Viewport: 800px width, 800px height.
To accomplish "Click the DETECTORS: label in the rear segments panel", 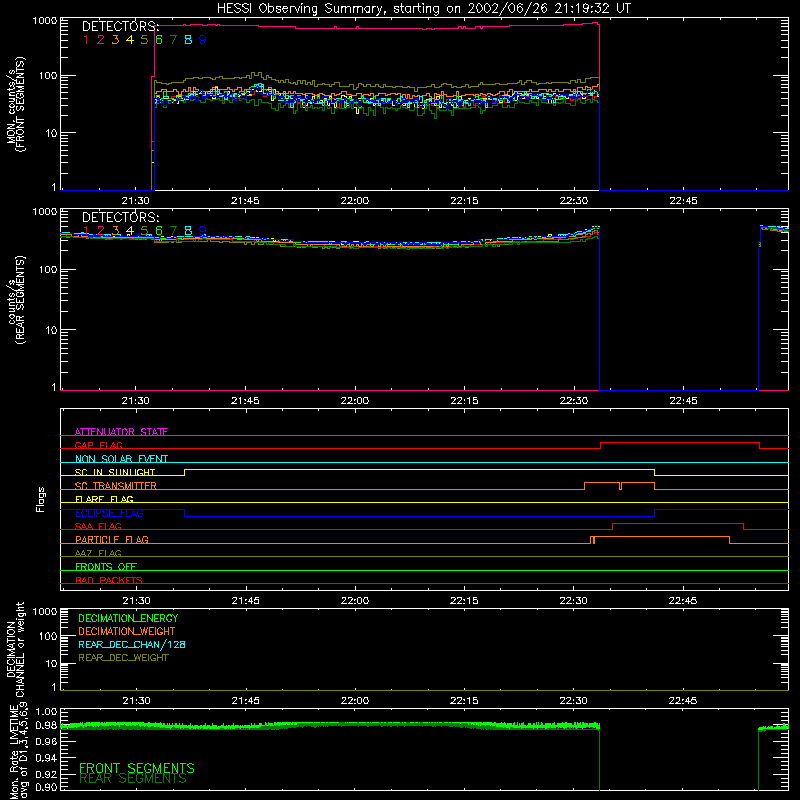I will point(121,217).
